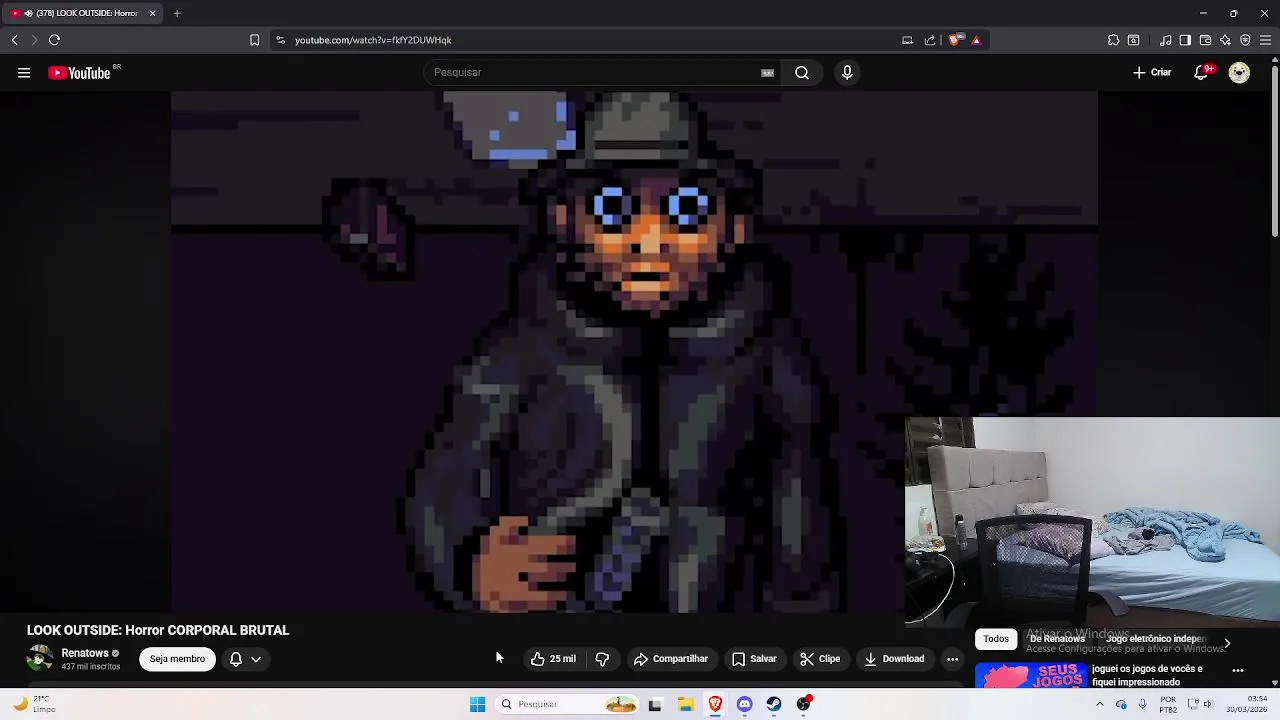Viewport: 1280px width, 720px height.
Task: Open the notifications bell
Action: [x=1201, y=72]
